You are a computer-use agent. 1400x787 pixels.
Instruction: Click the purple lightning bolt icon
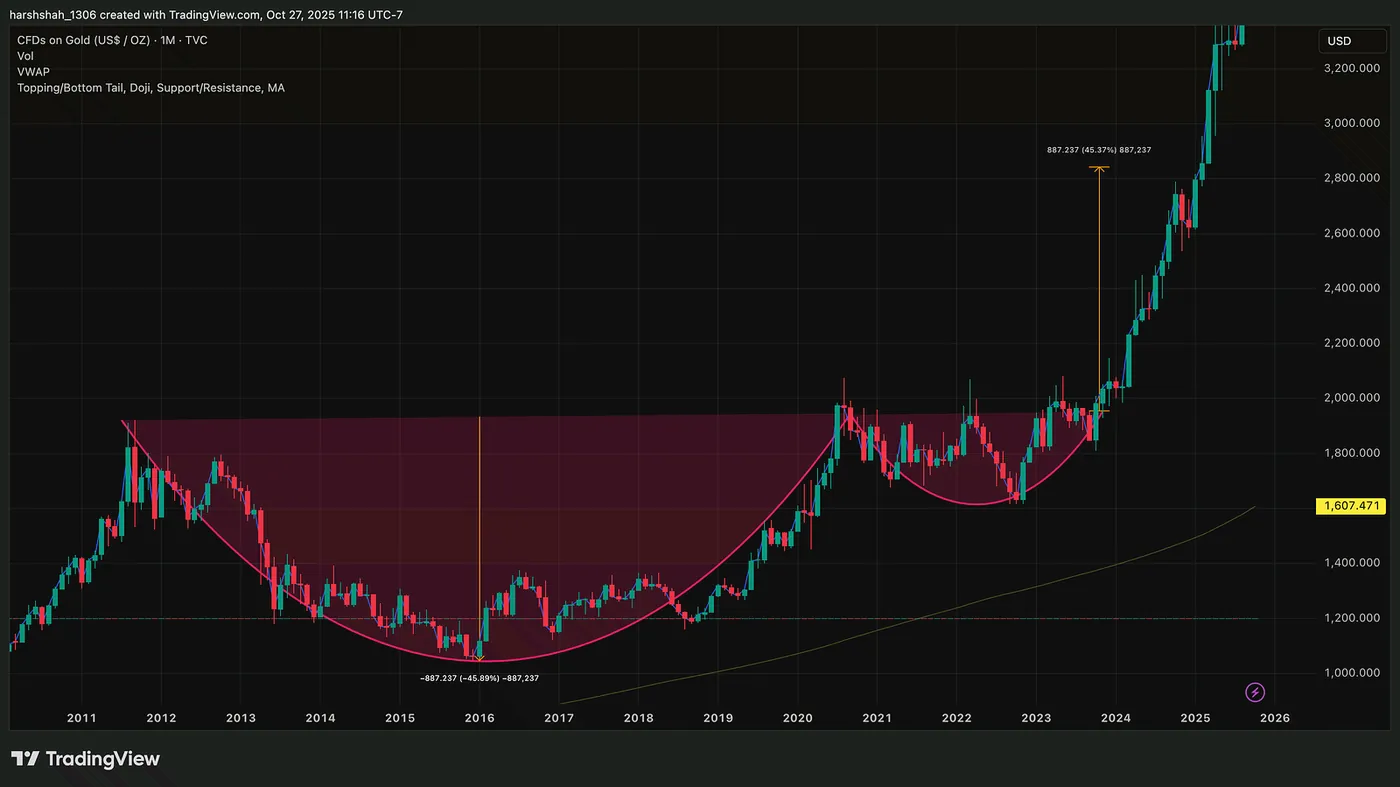(1256, 692)
